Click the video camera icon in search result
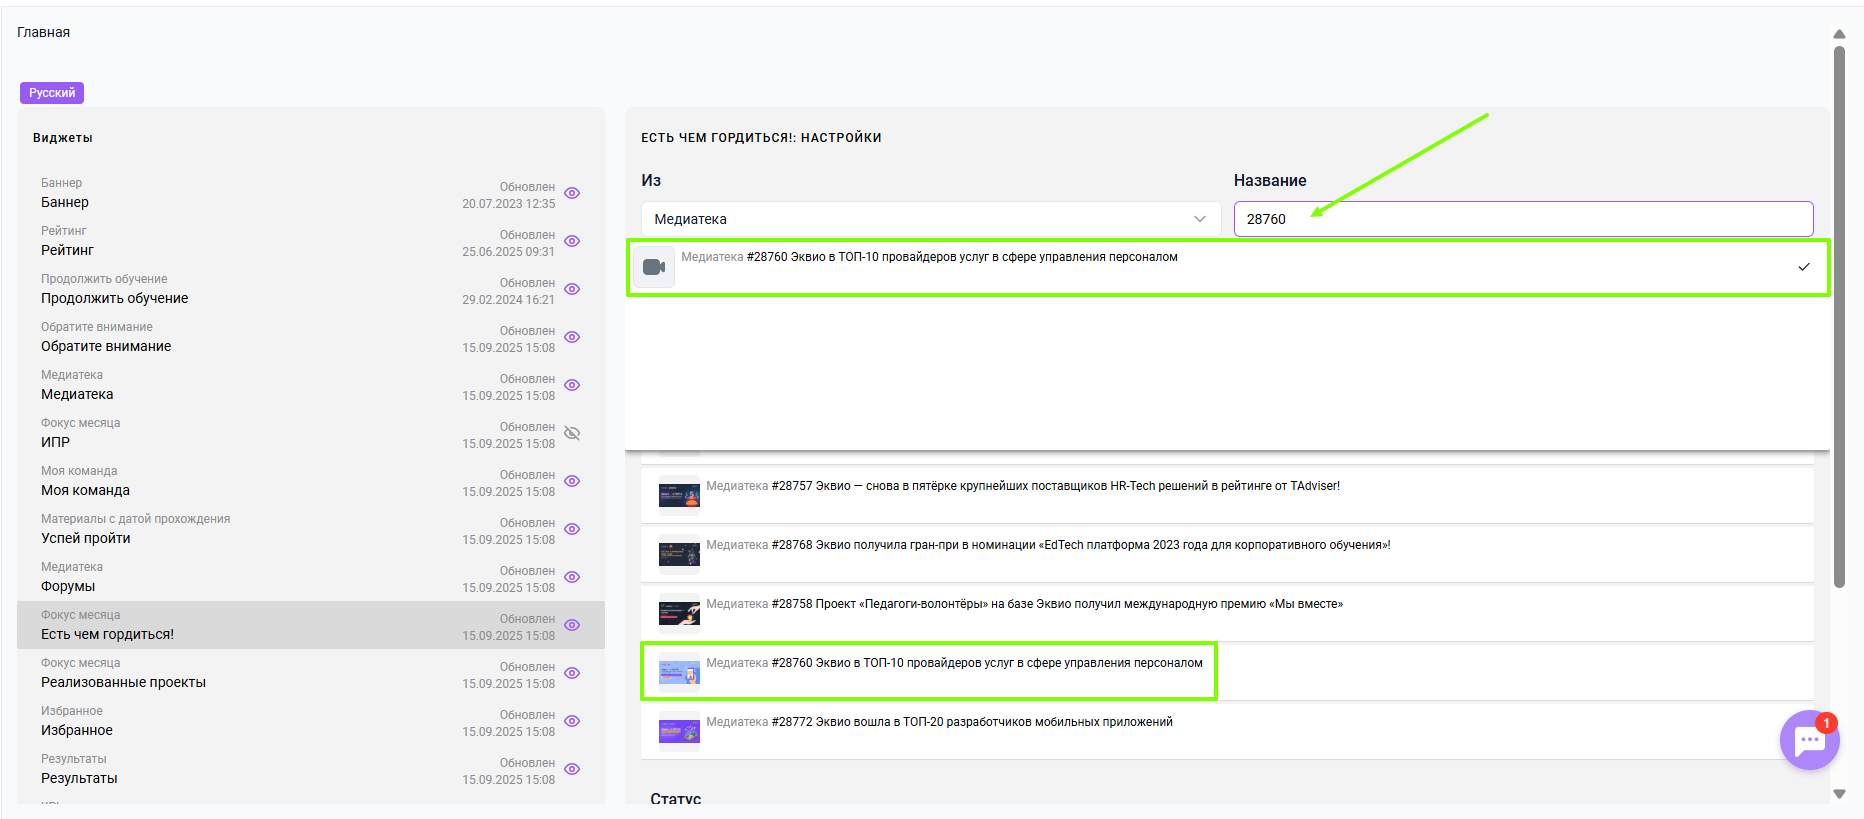Image resolution: width=1864 pixels, height=819 pixels. [654, 267]
